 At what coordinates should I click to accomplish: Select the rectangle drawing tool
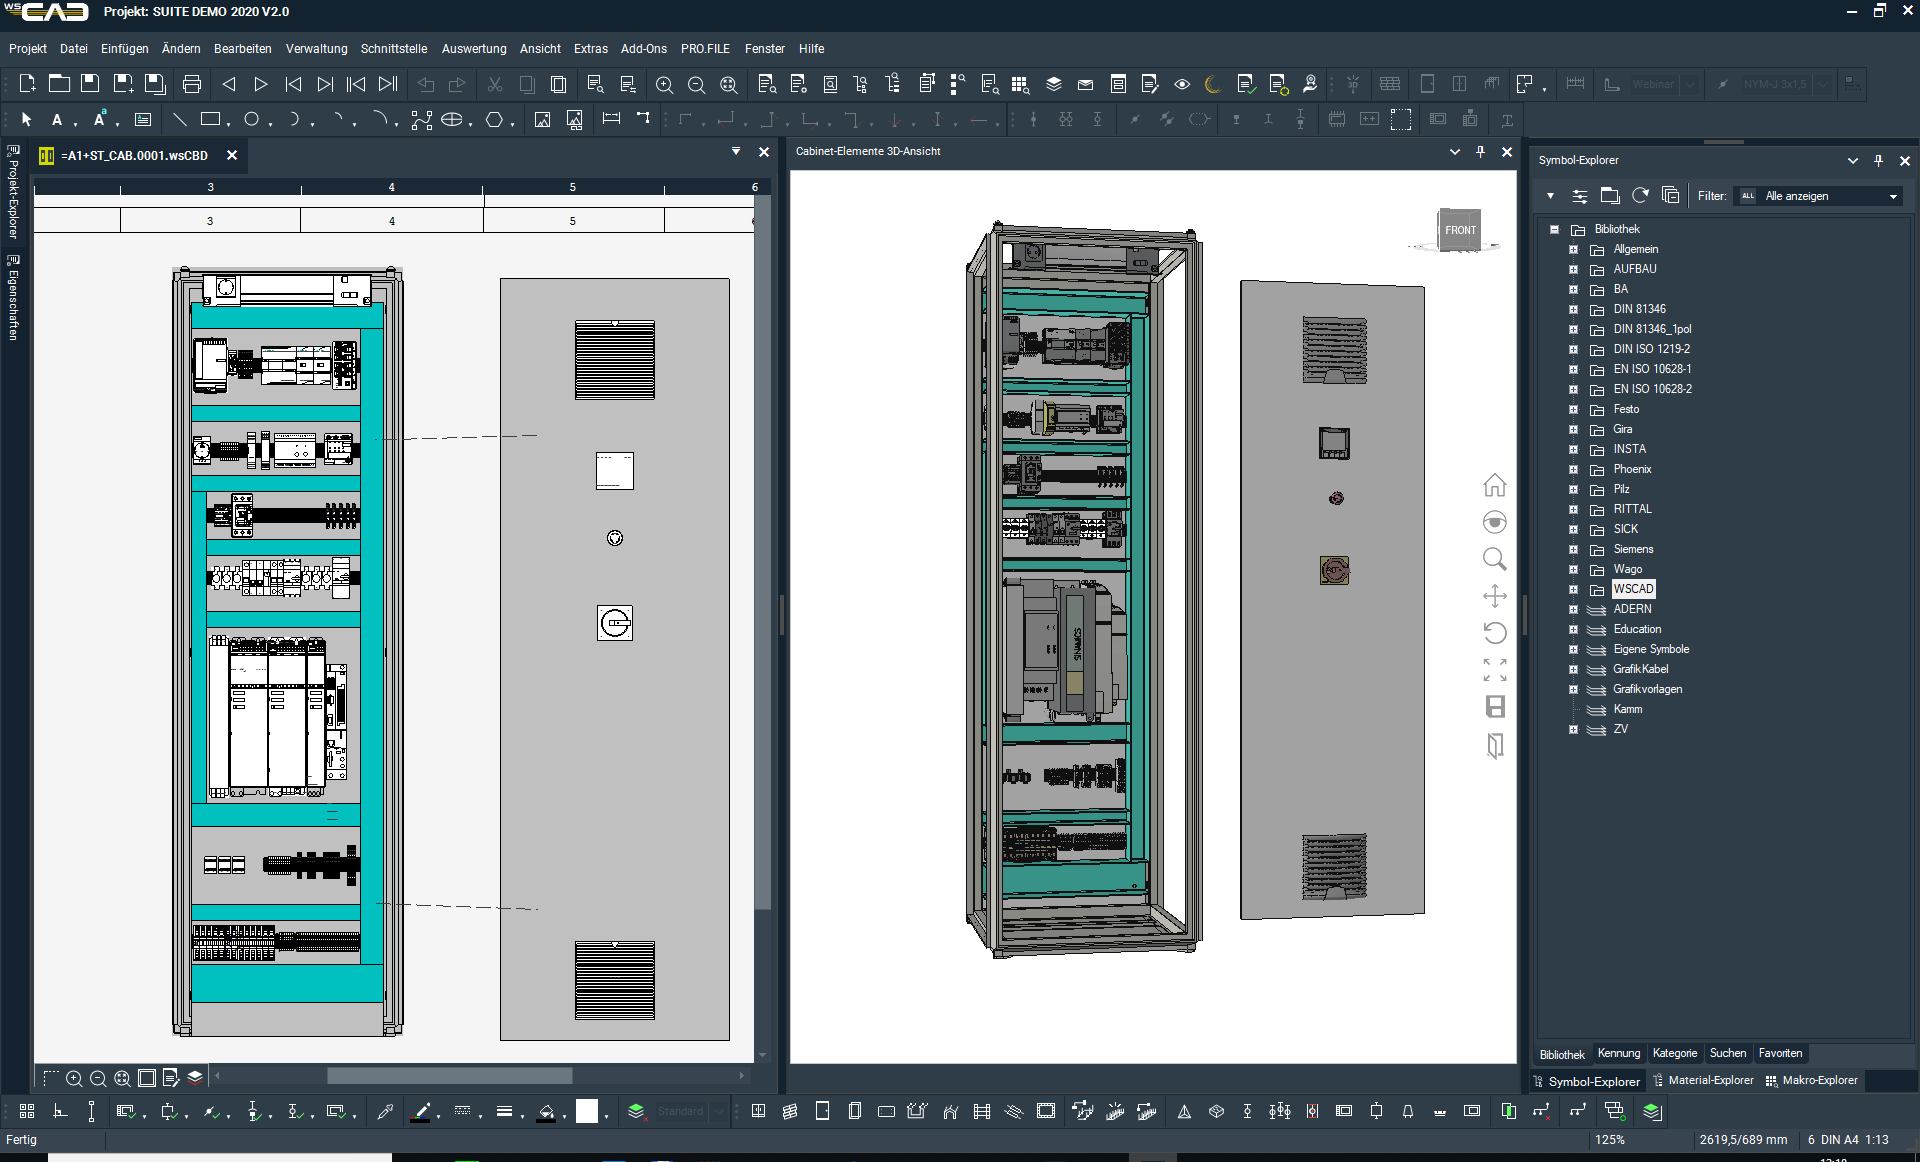(x=211, y=119)
